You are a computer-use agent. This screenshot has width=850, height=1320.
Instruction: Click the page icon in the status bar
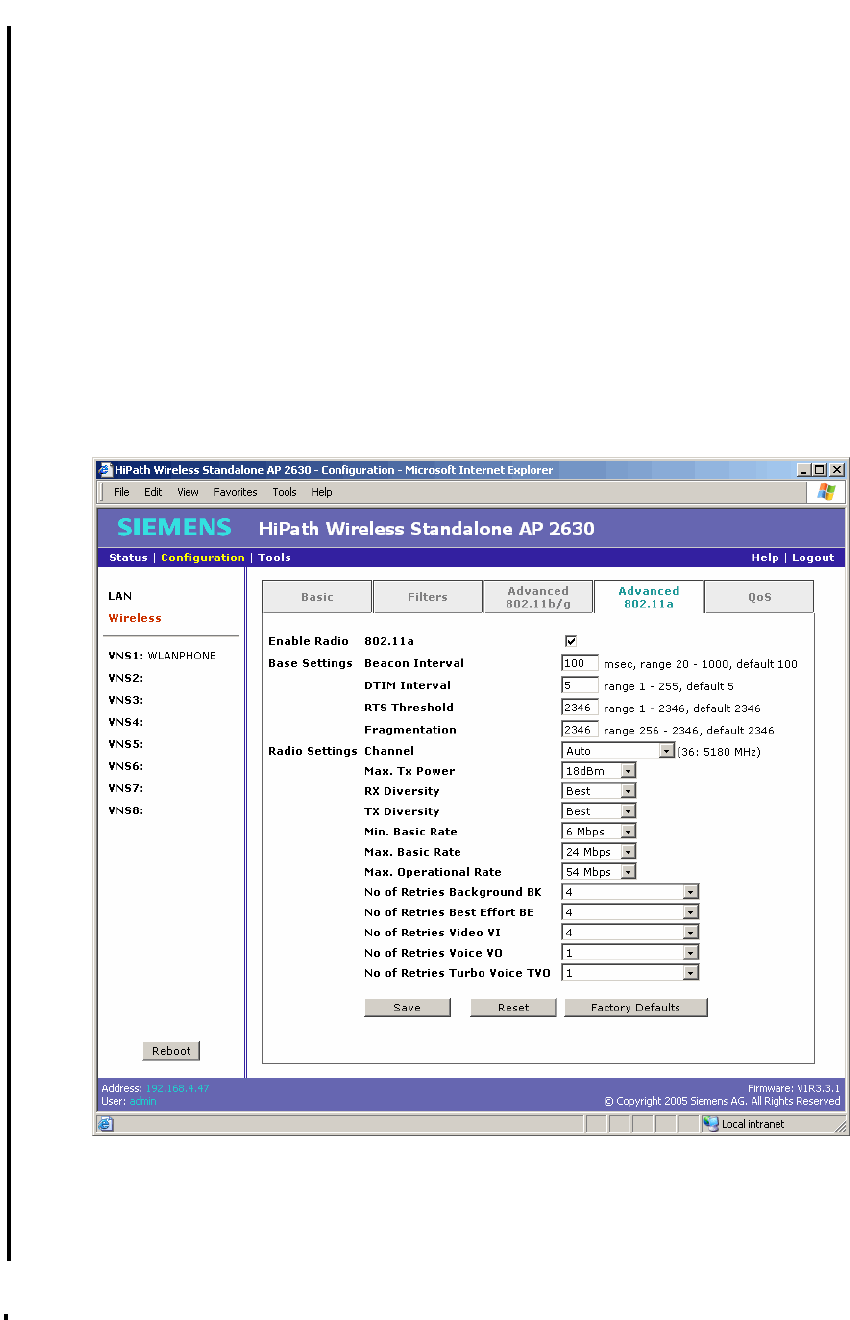(106, 1124)
